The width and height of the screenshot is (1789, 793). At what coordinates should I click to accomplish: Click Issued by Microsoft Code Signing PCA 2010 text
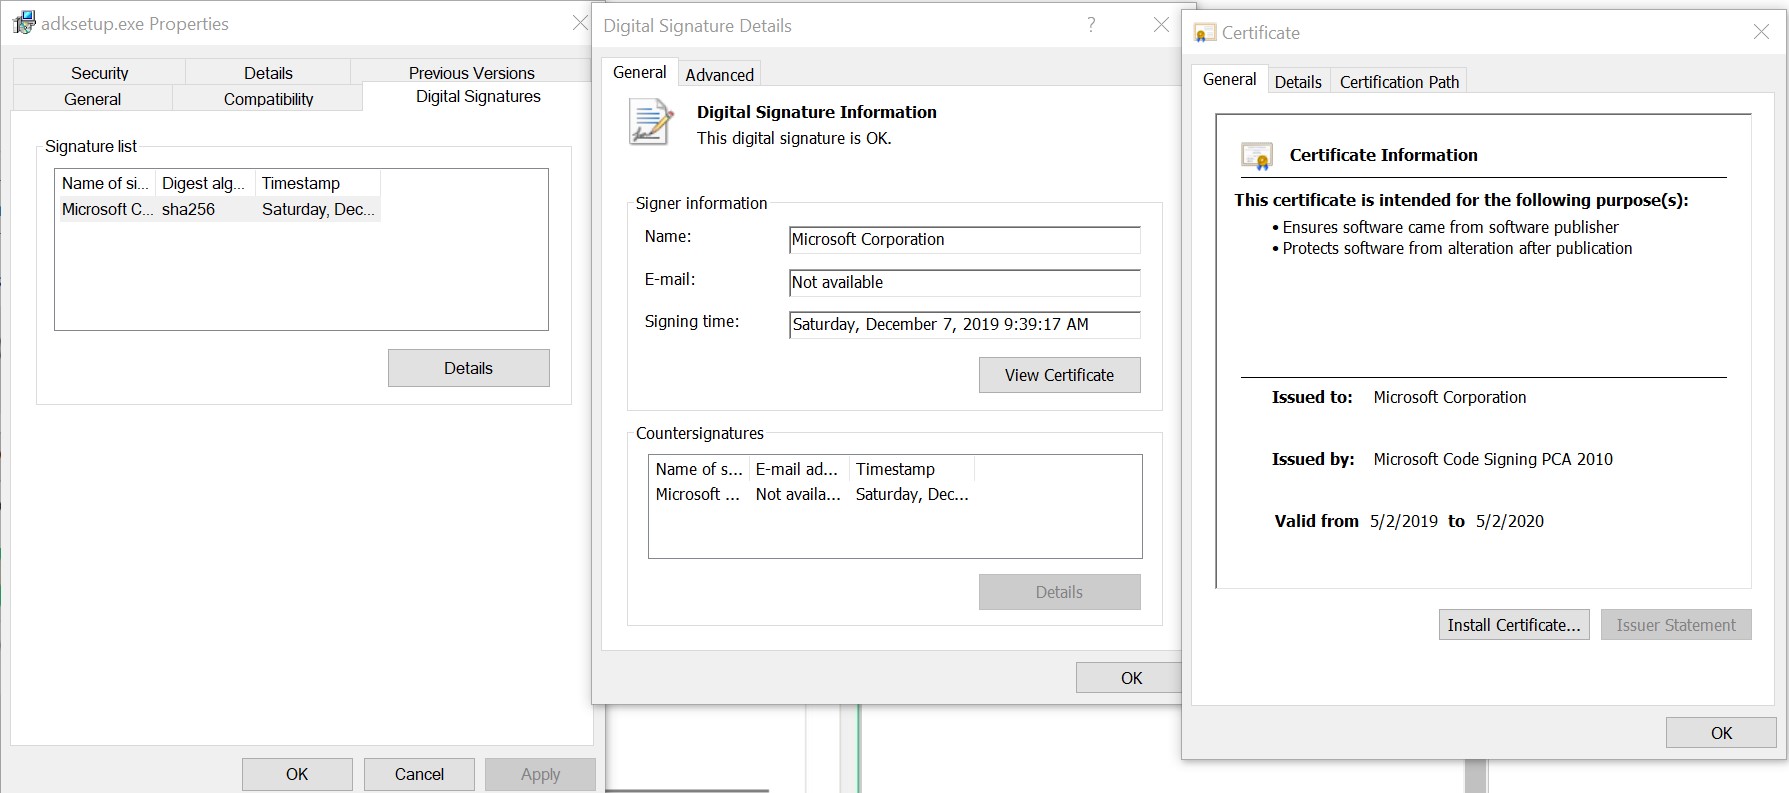tap(1492, 459)
